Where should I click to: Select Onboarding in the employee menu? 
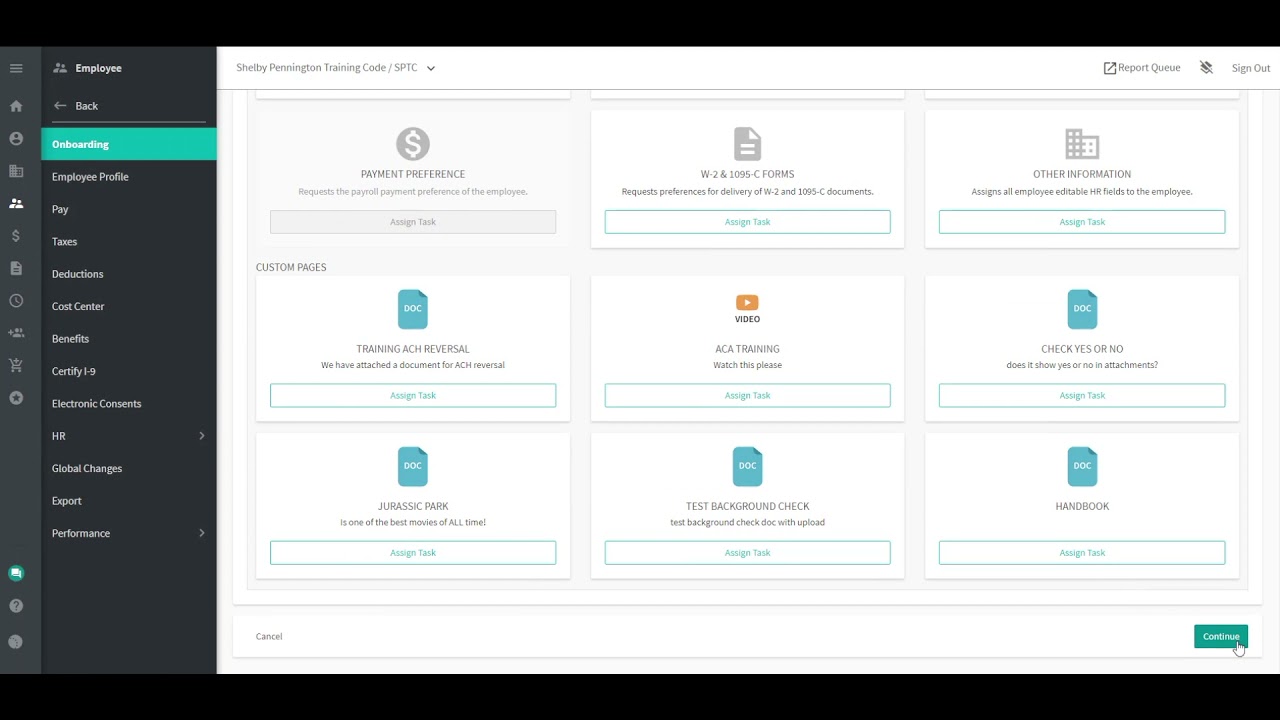[x=129, y=144]
